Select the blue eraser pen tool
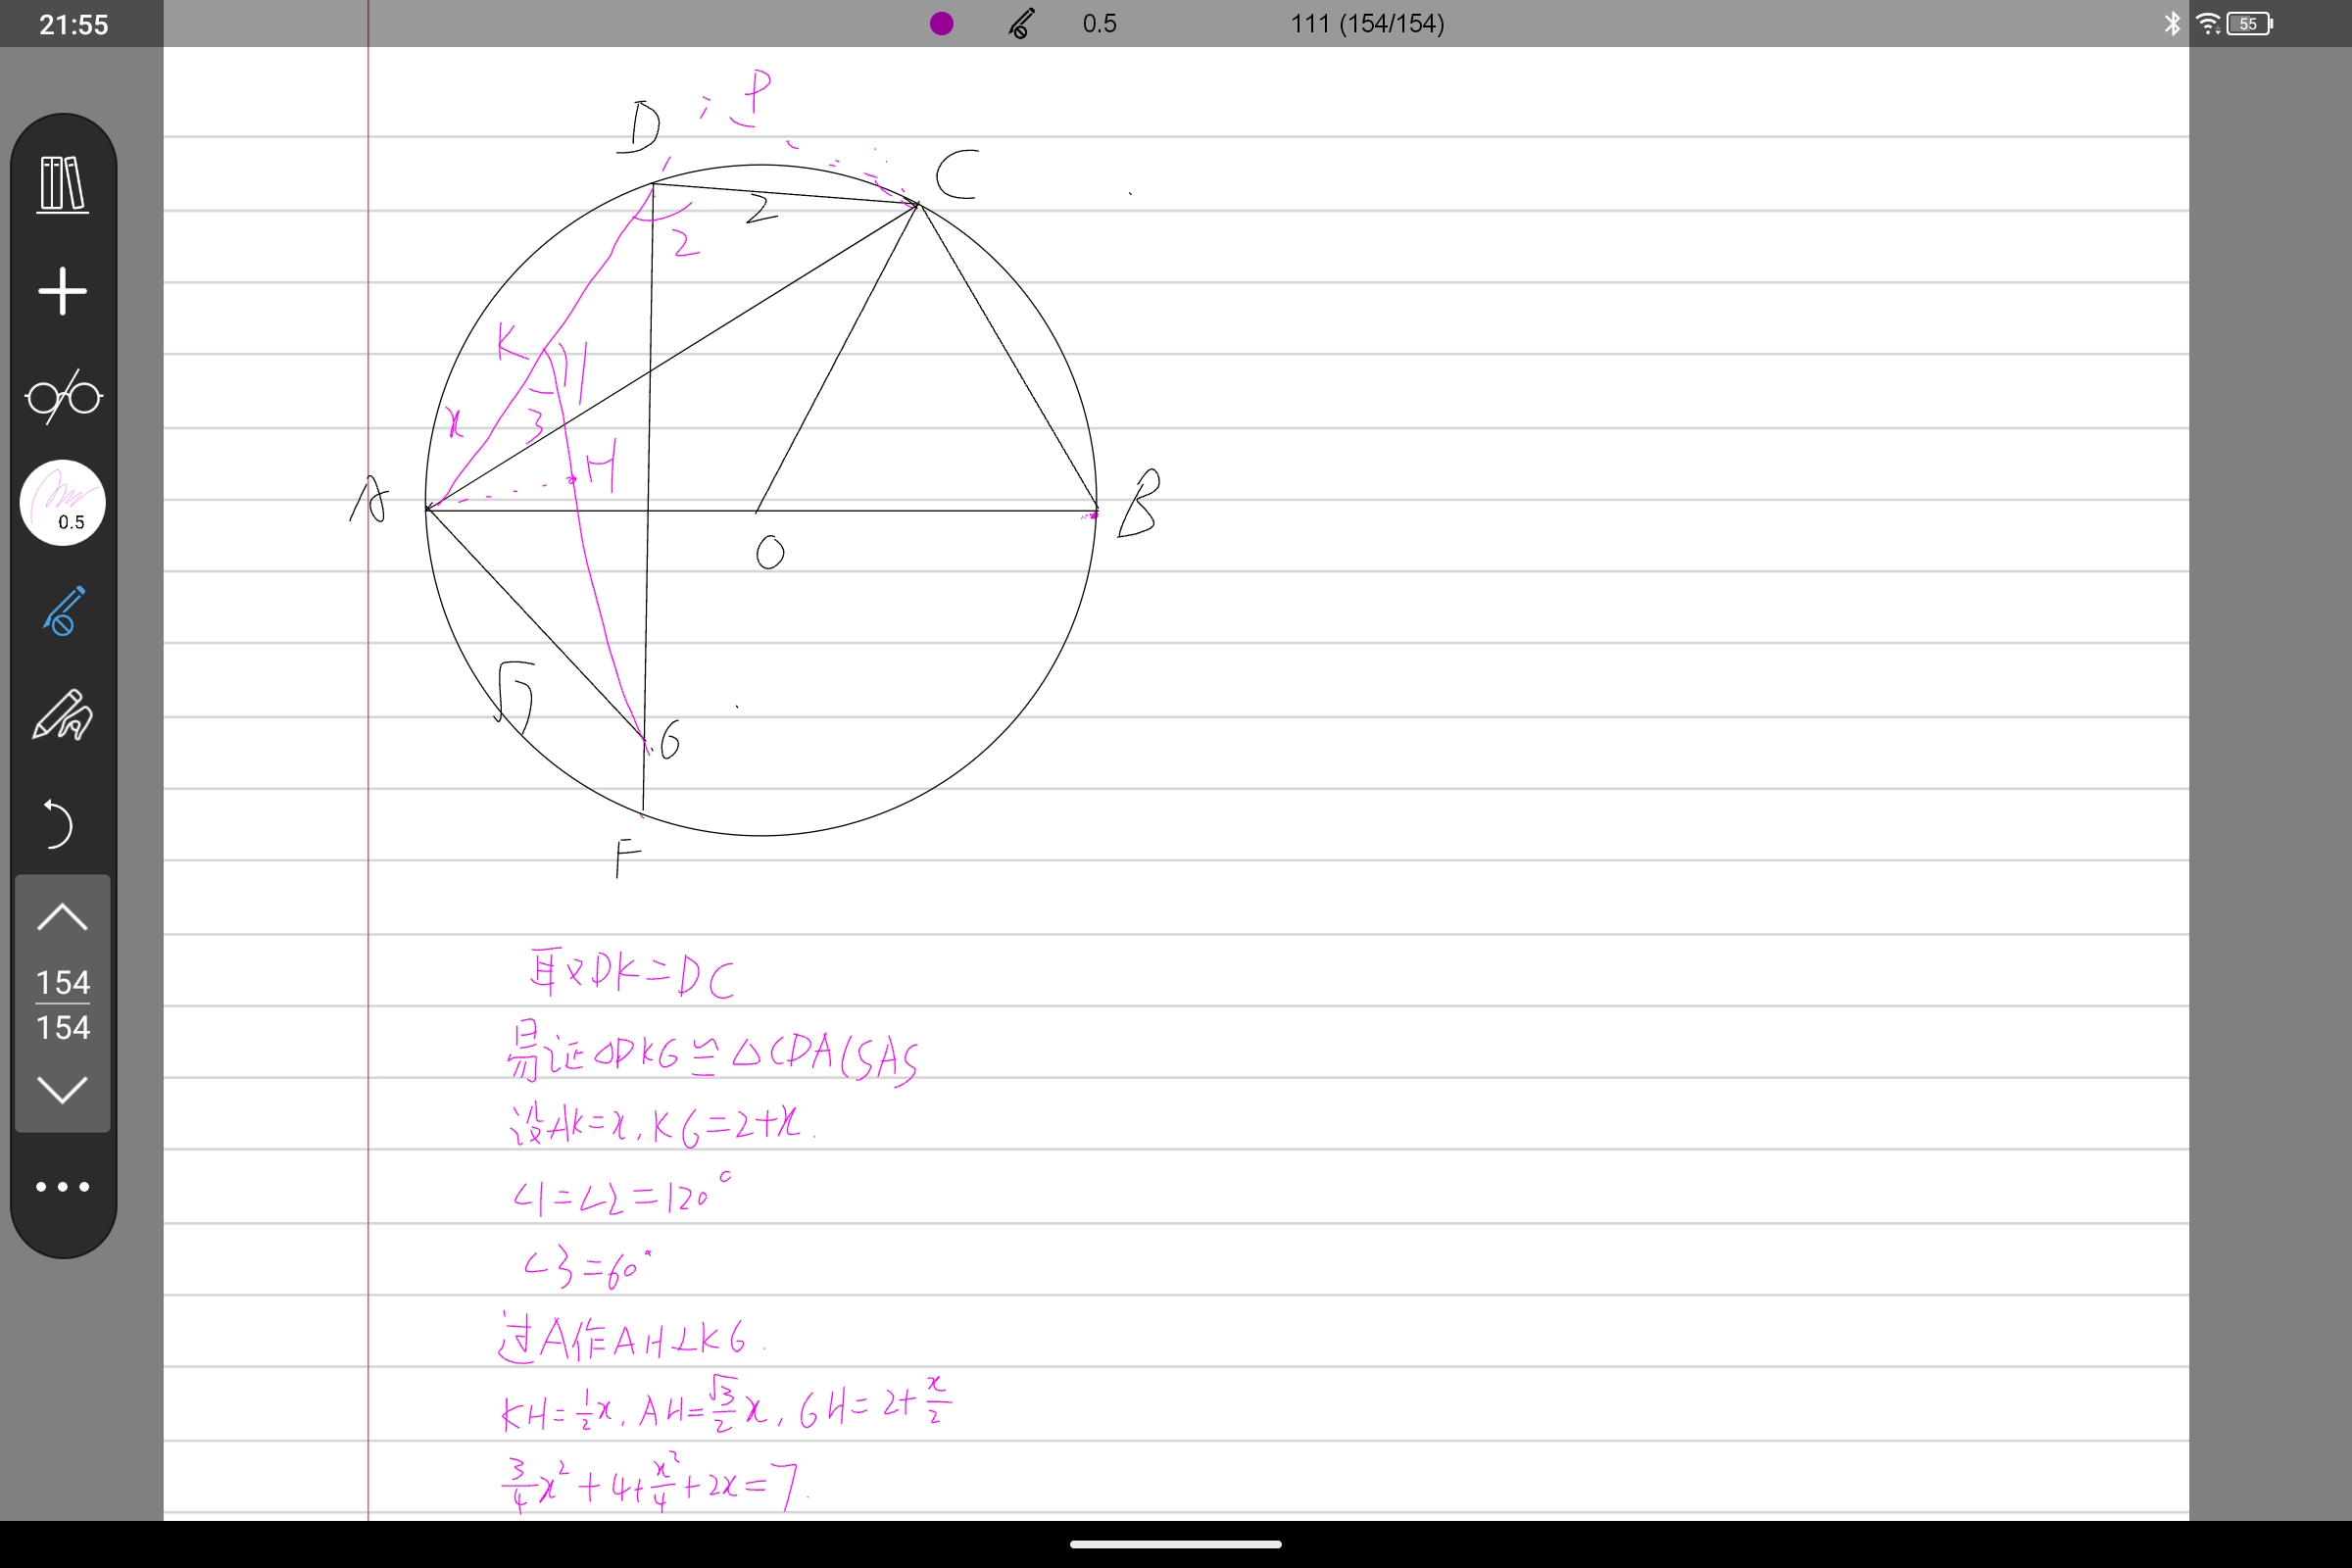Screen dimensions: 2352x1568 (x=63, y=610)
